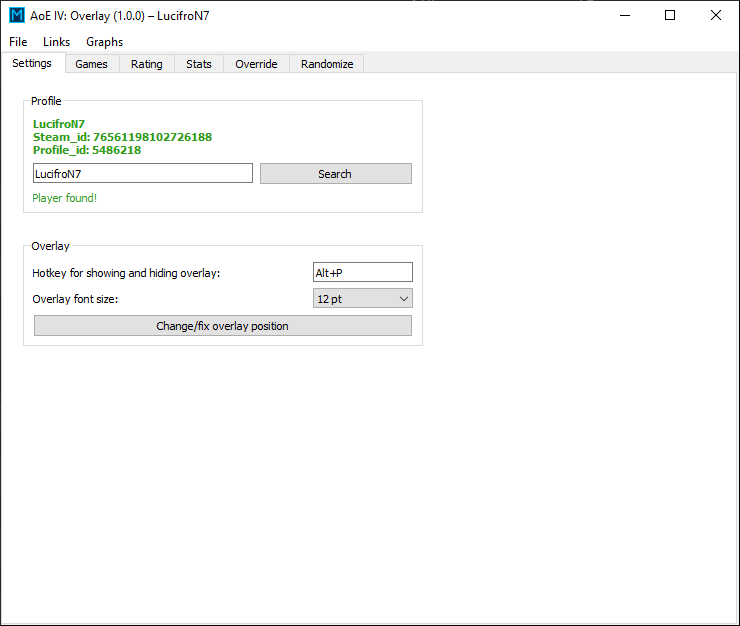Close the AoE IV Overlay window
Screen dimensions: 740x626
[715, 16]
